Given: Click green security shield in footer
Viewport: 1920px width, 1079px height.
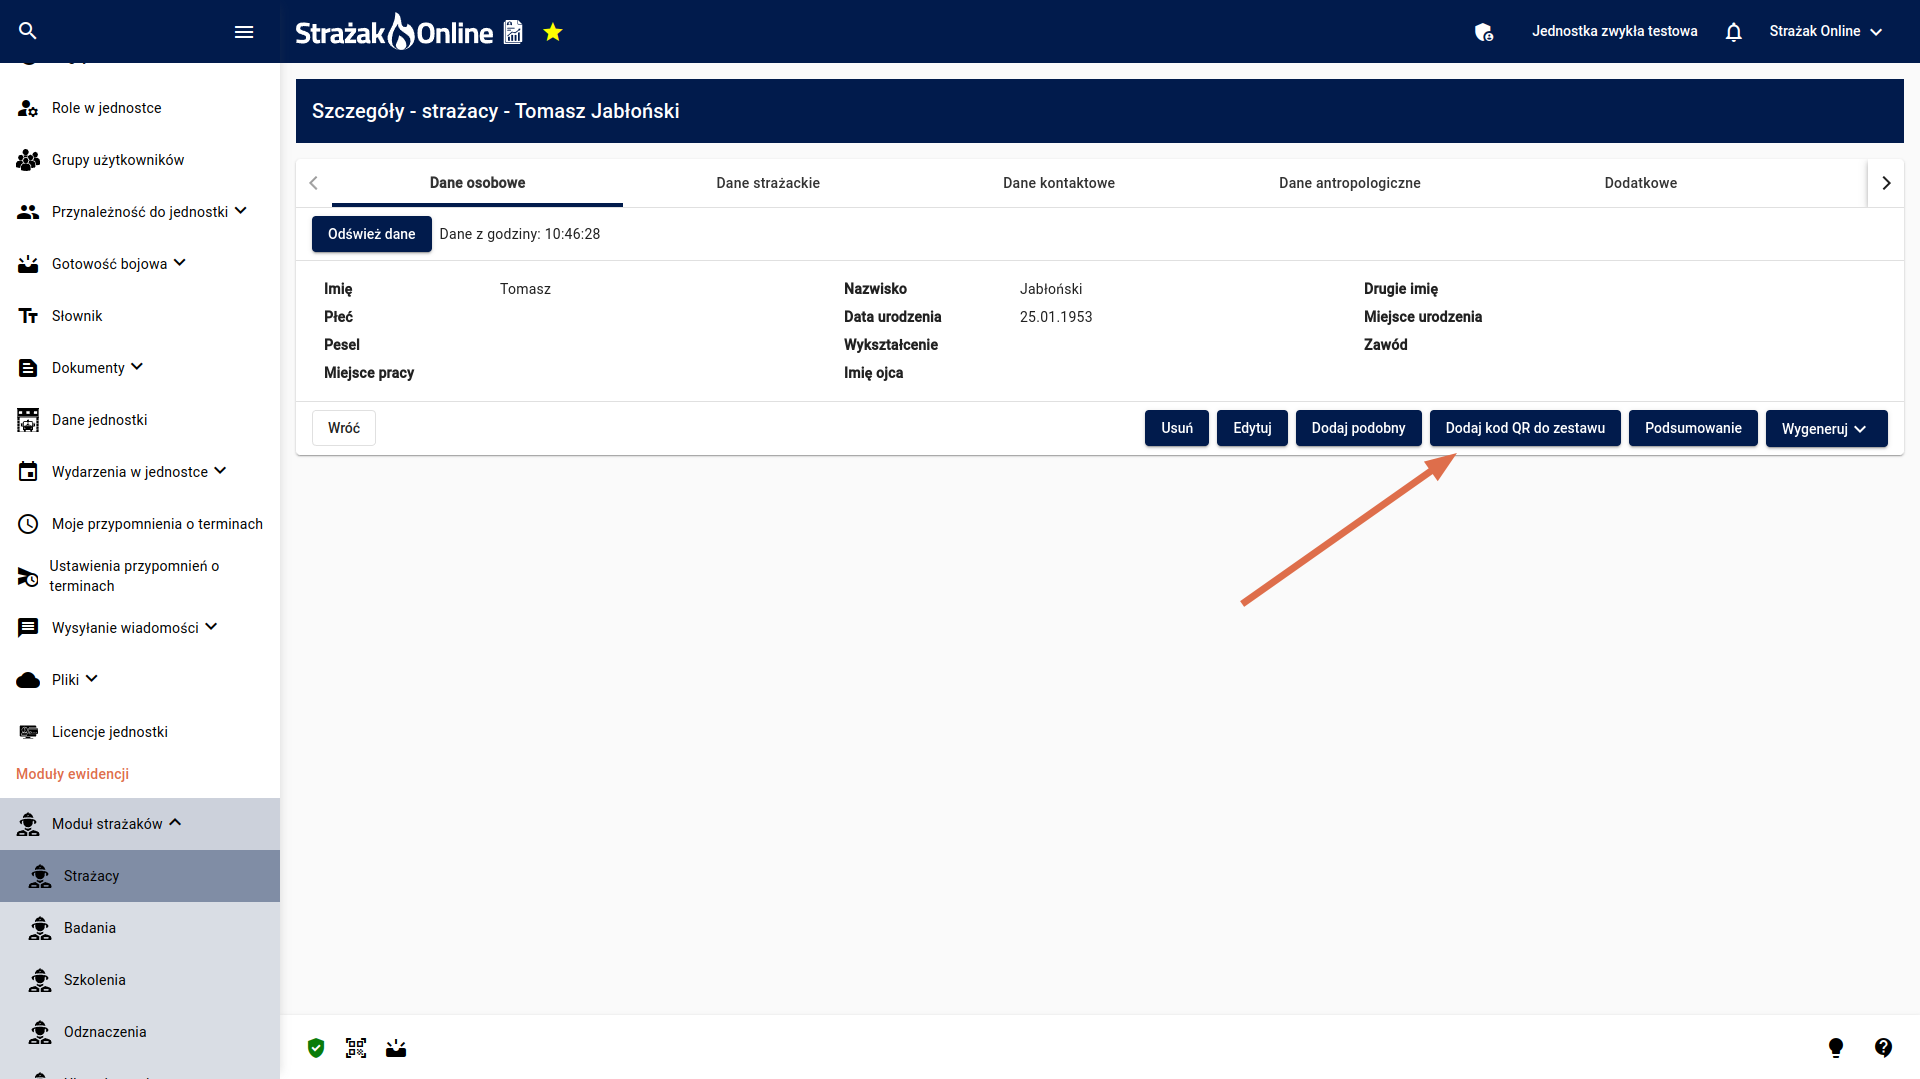Looking at the screenshot, I should pyautogui.click(x=316, y=1047).
